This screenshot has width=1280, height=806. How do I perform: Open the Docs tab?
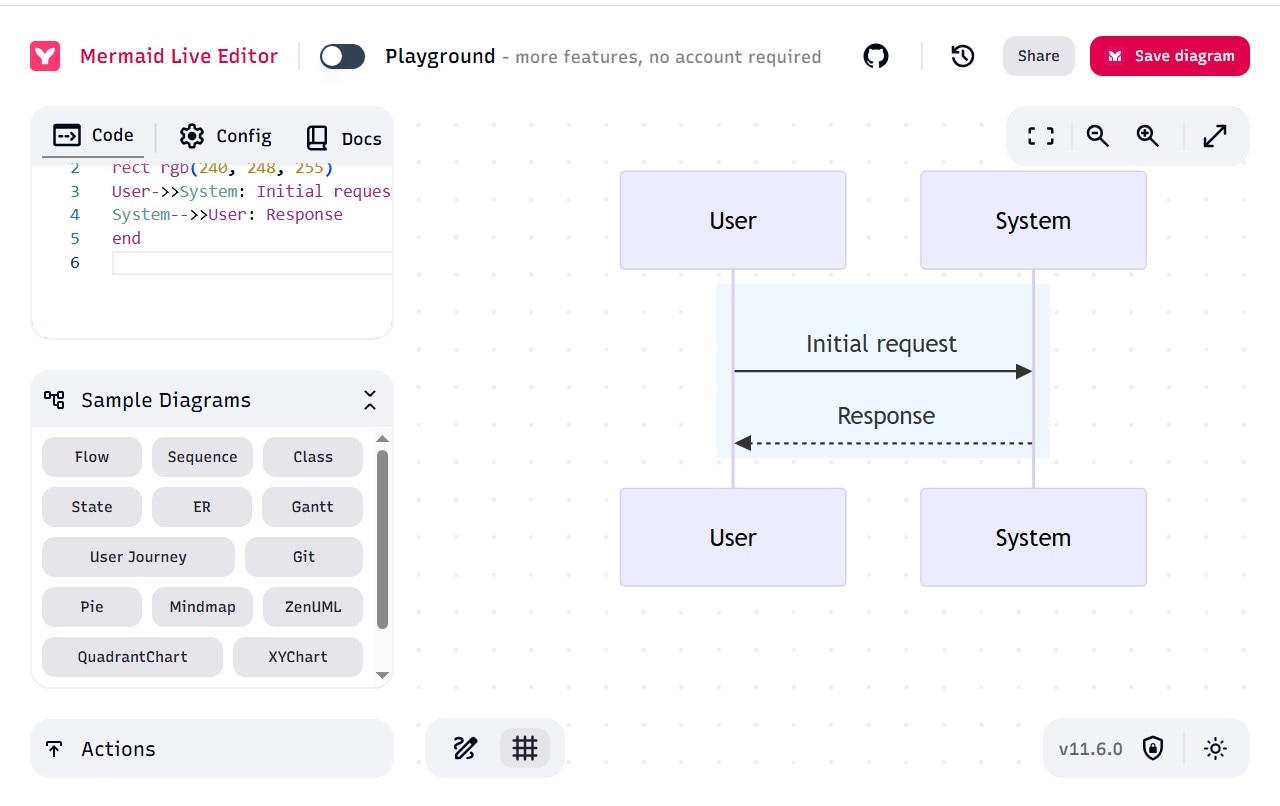tap(344, 137)
